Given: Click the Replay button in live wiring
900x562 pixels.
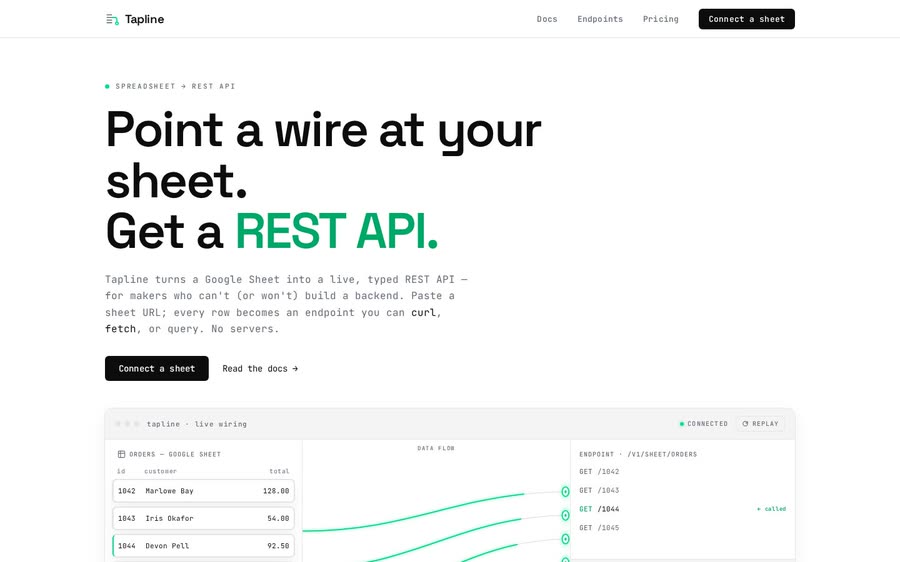Looking at the screenshot, I should pos(760,424).
